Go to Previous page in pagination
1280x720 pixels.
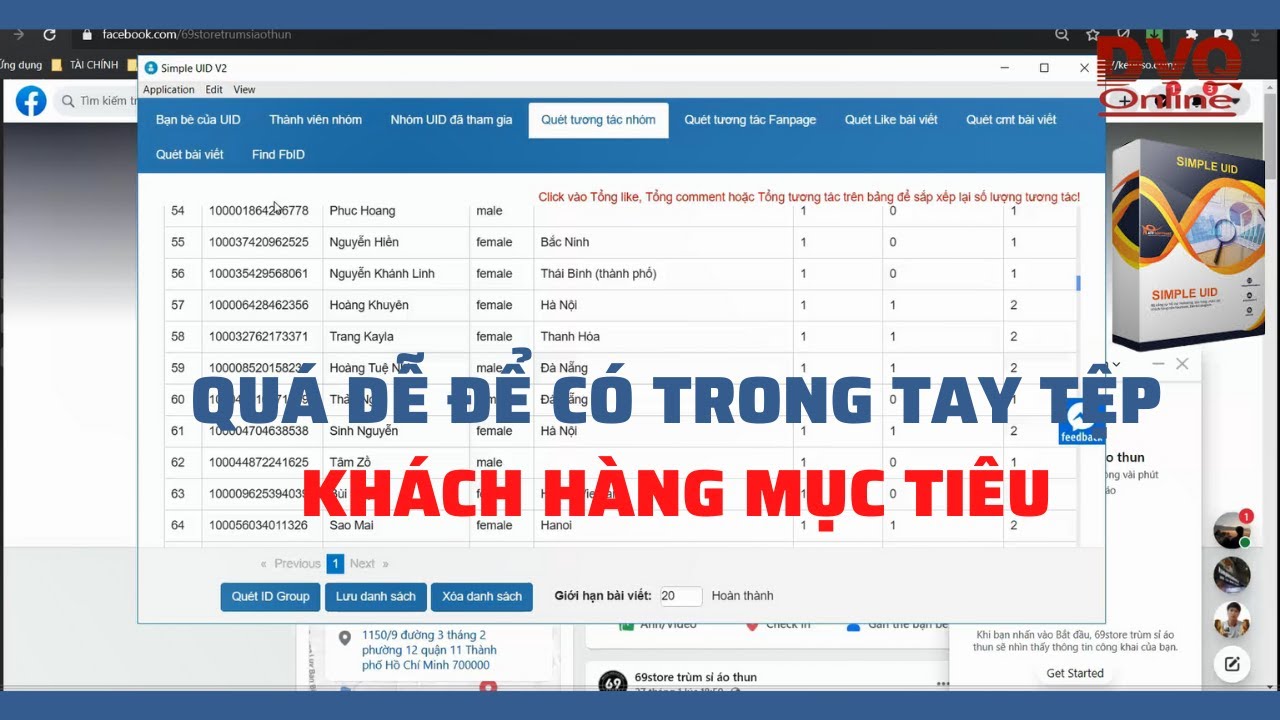pos(291,564)
